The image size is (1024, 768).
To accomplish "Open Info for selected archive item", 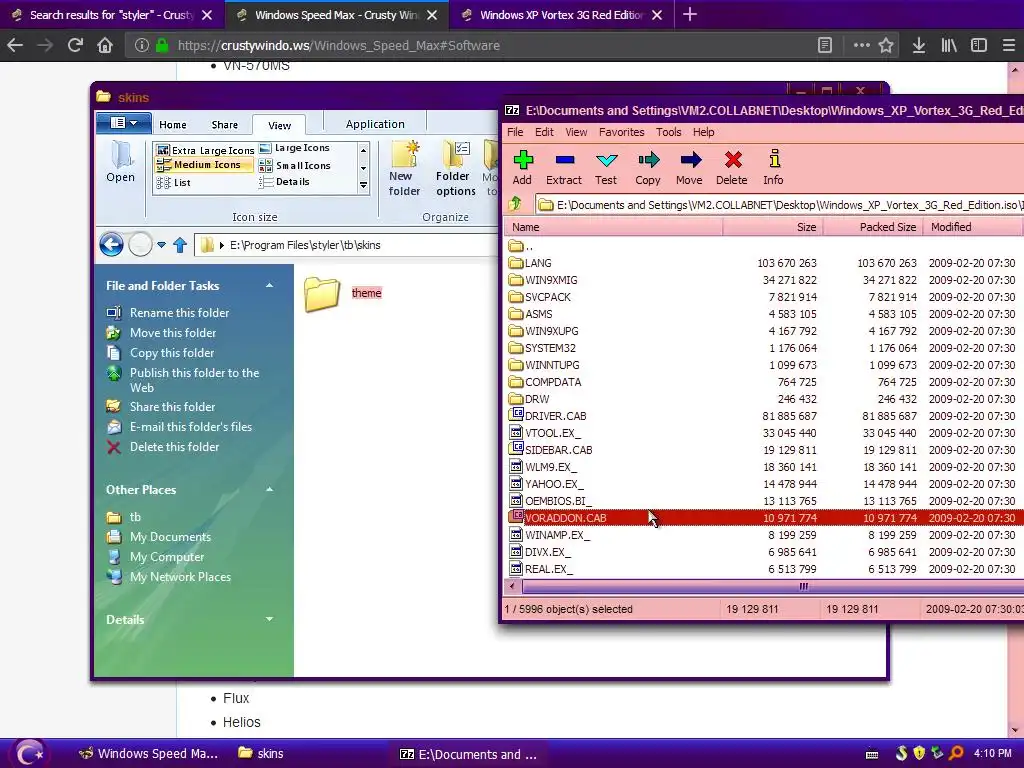I will (x=774, y=167).
